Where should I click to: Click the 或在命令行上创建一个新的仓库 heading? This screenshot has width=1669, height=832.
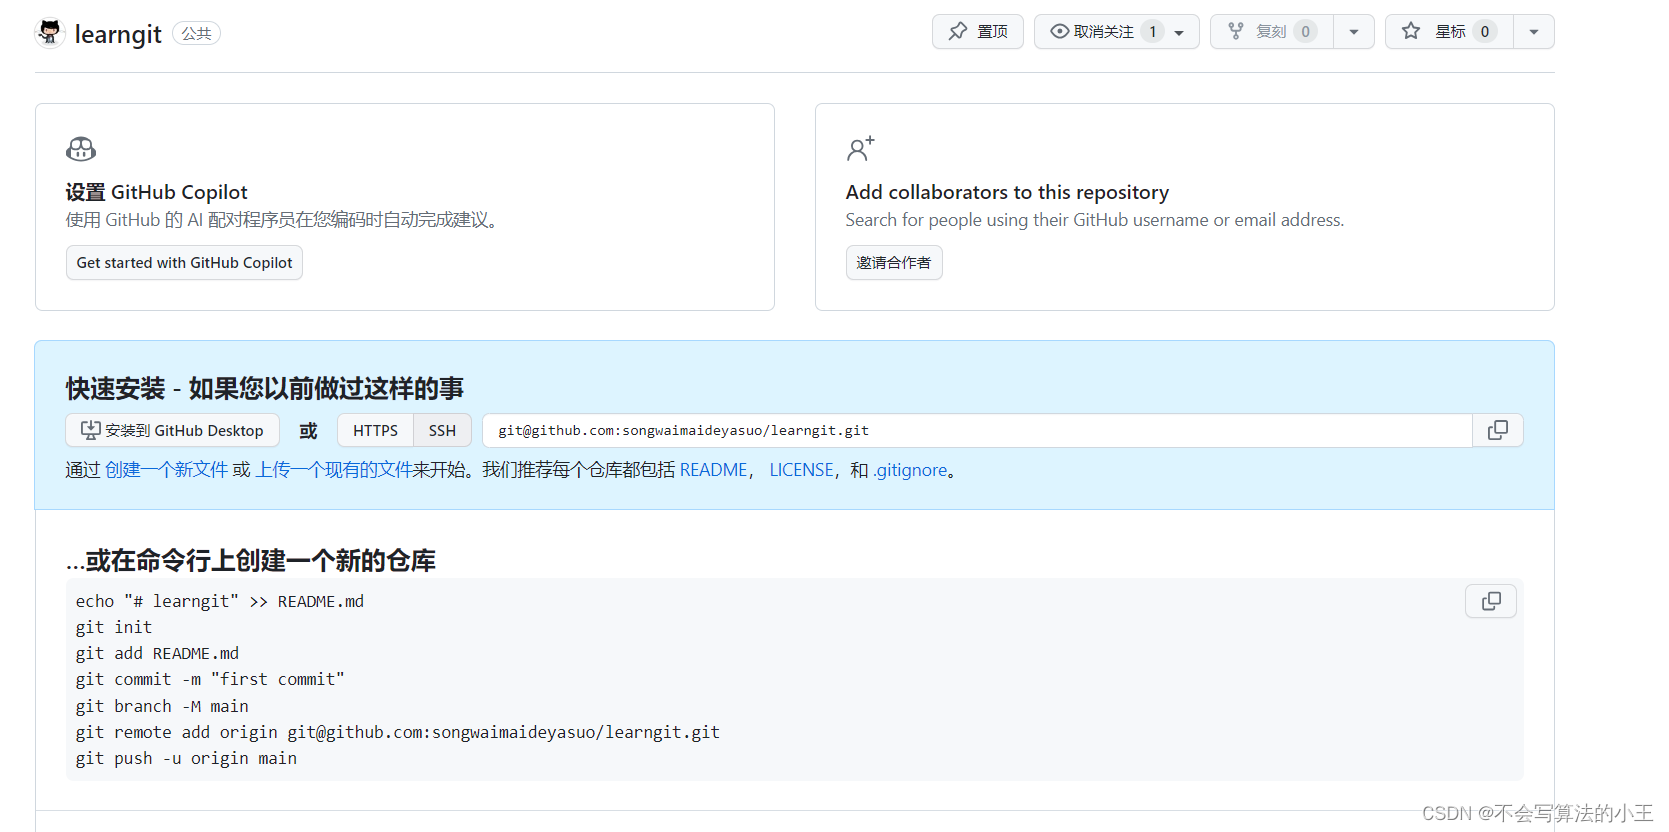coord(251,561)
